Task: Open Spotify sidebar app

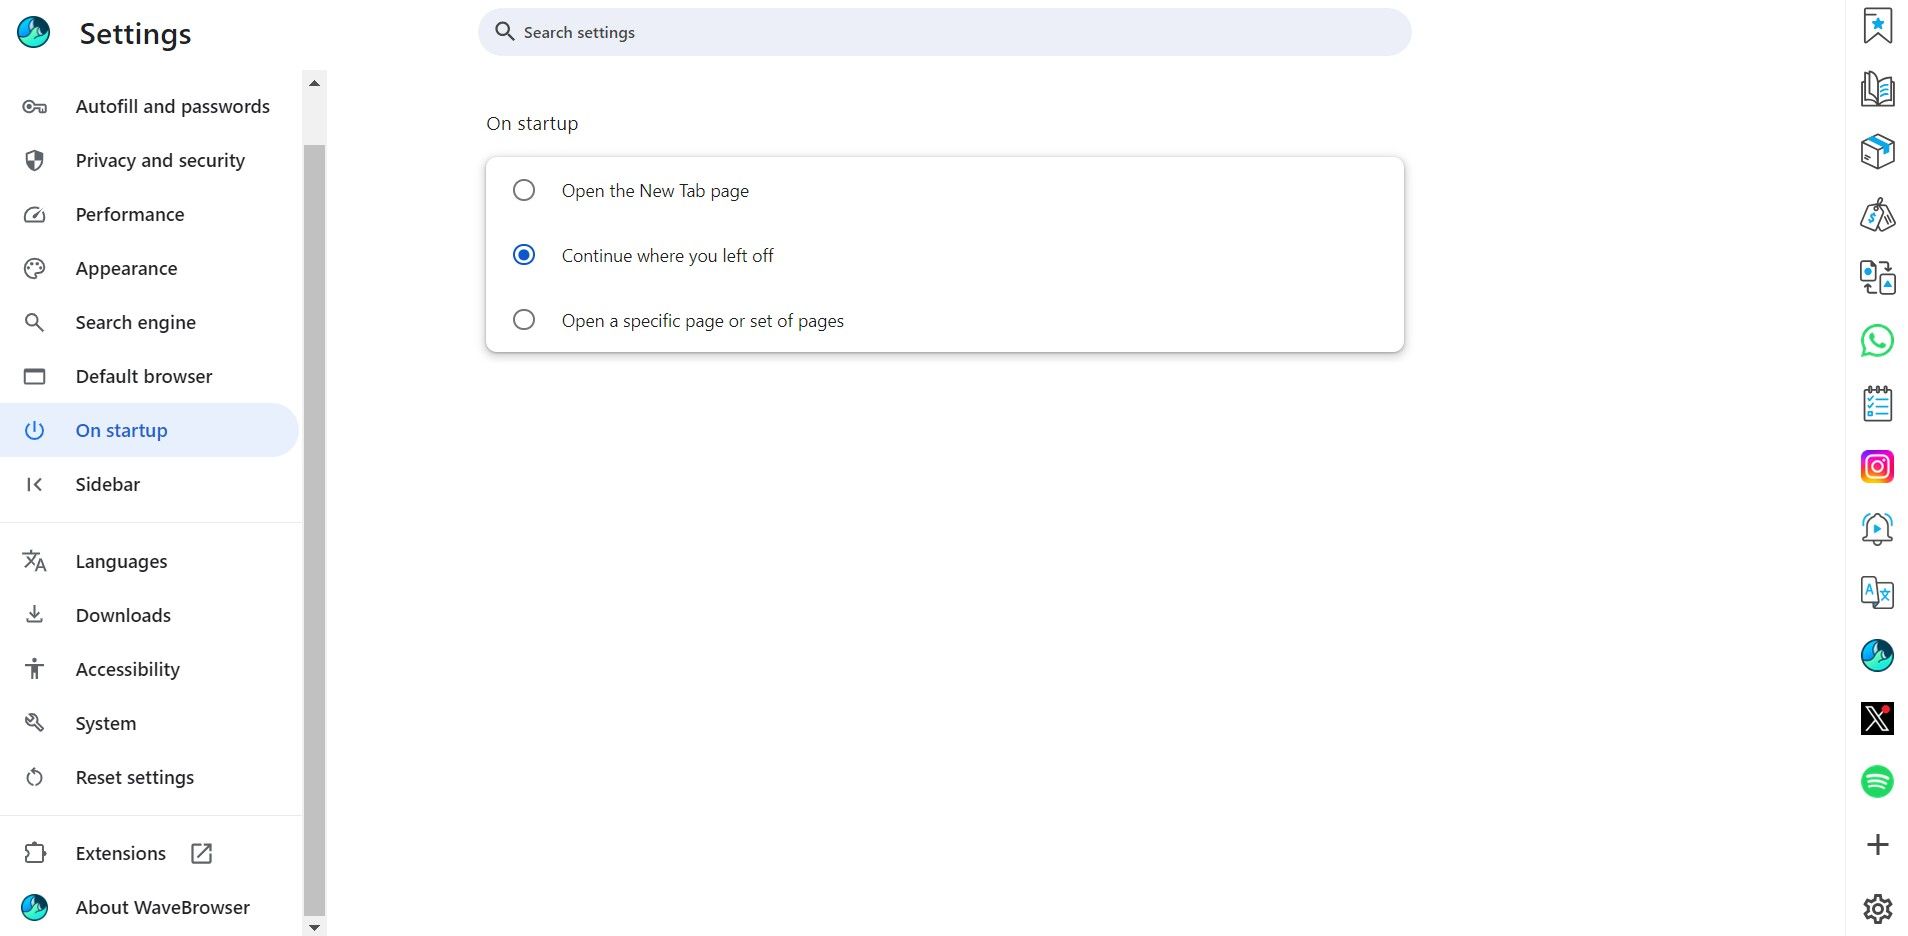Action: click(1877, 781)
